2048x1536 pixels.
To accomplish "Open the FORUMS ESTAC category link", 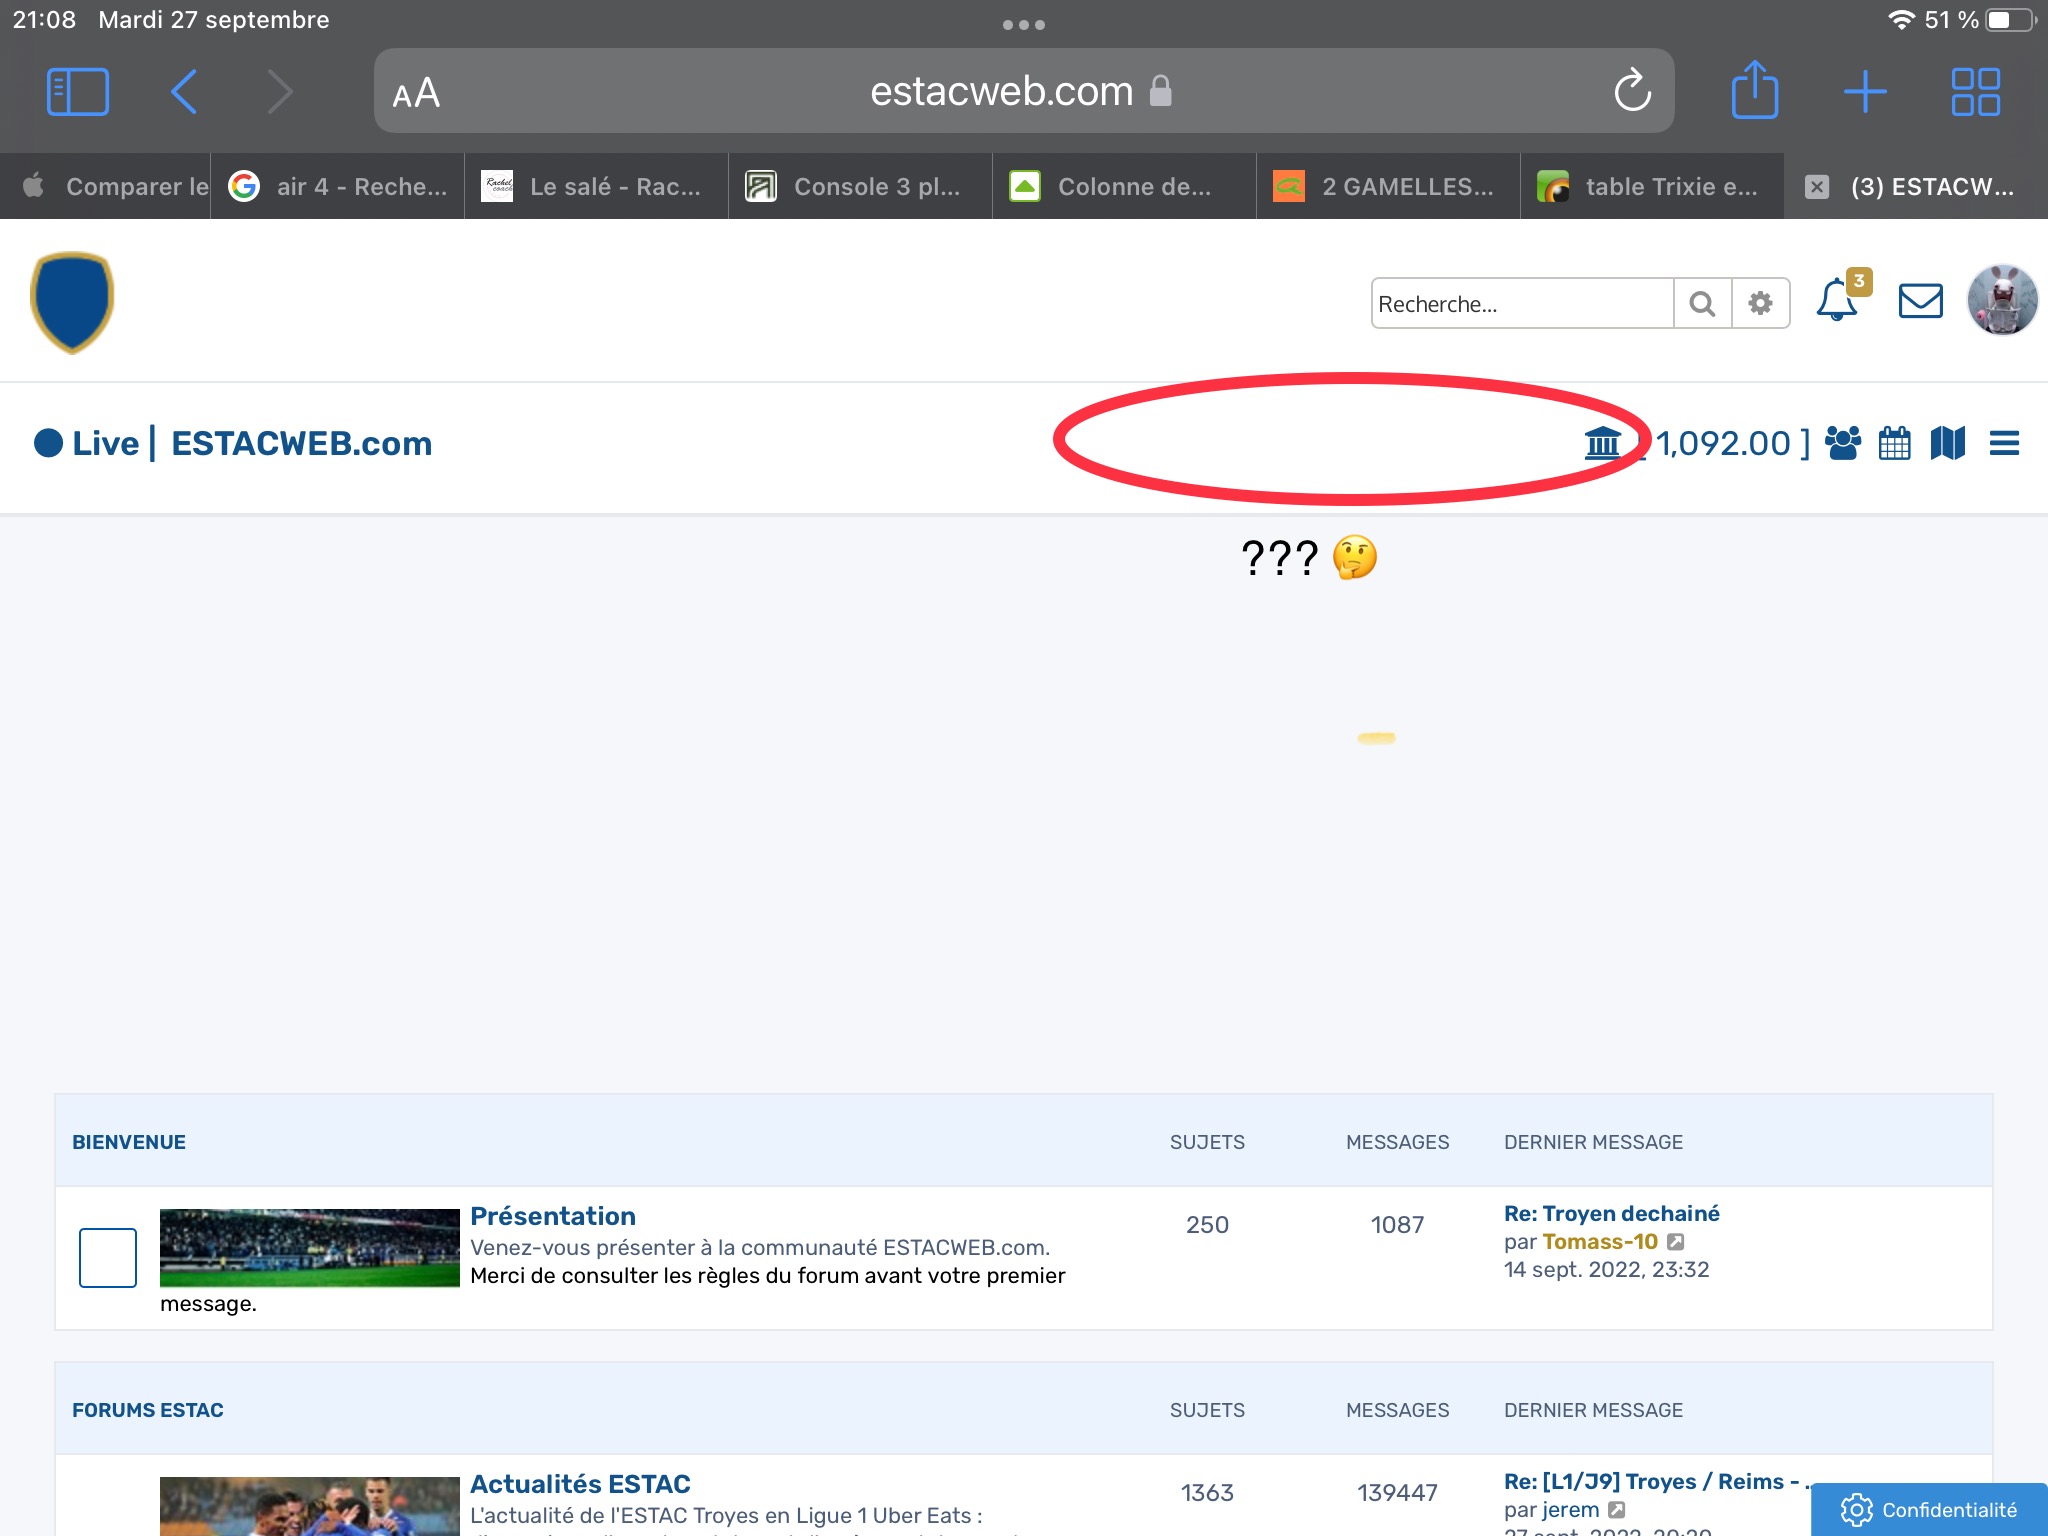I will coord(148,1410).
